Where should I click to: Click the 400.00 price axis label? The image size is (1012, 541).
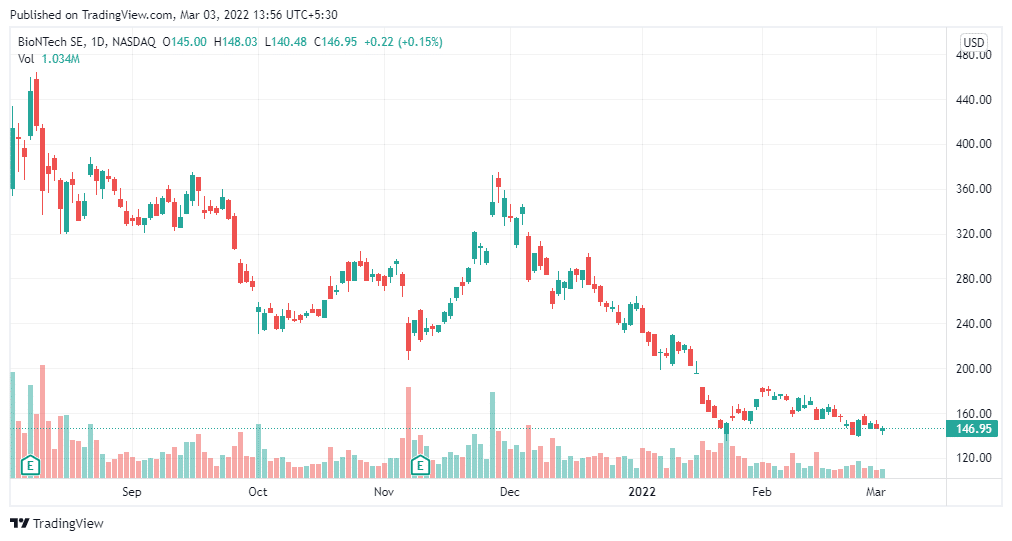[x=973, y=144]
